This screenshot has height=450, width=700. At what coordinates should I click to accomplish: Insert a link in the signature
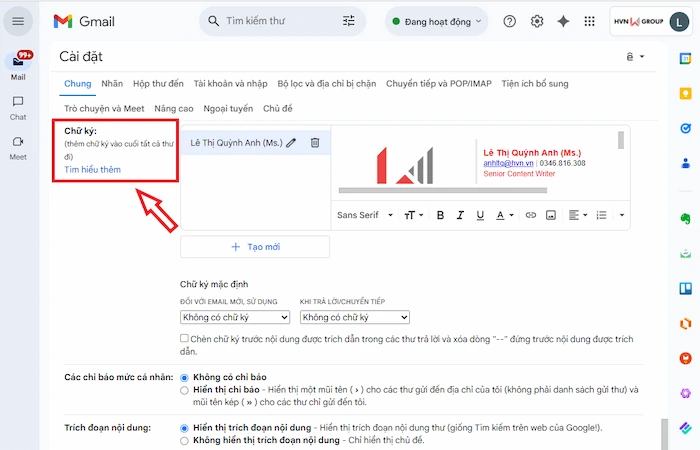531,215
